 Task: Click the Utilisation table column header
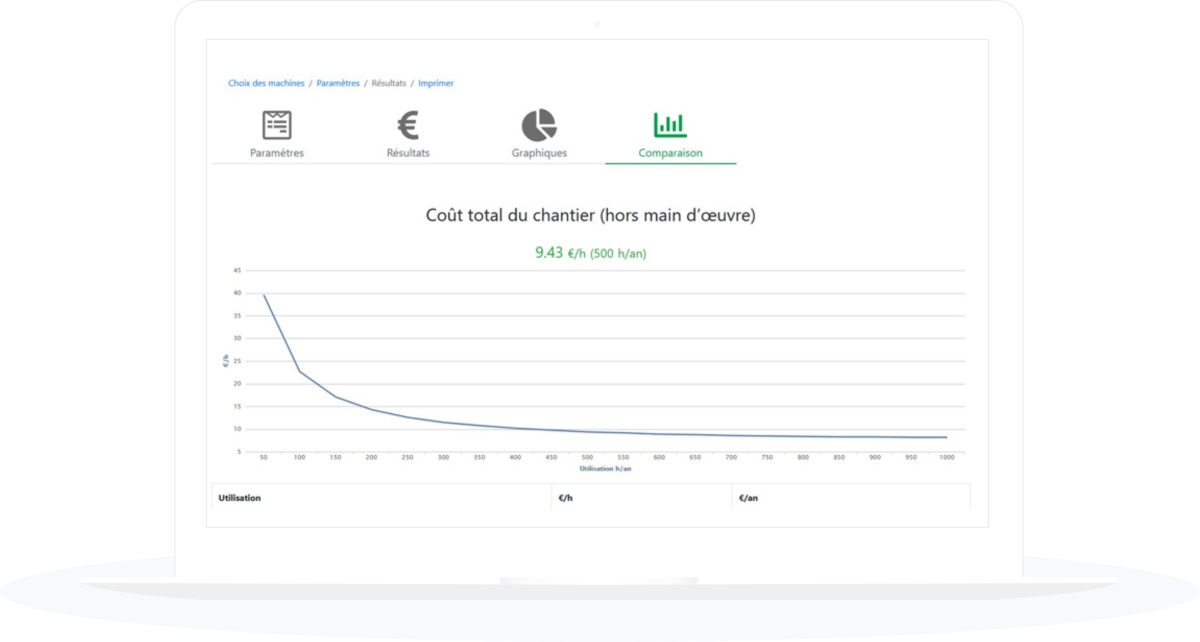240,498
